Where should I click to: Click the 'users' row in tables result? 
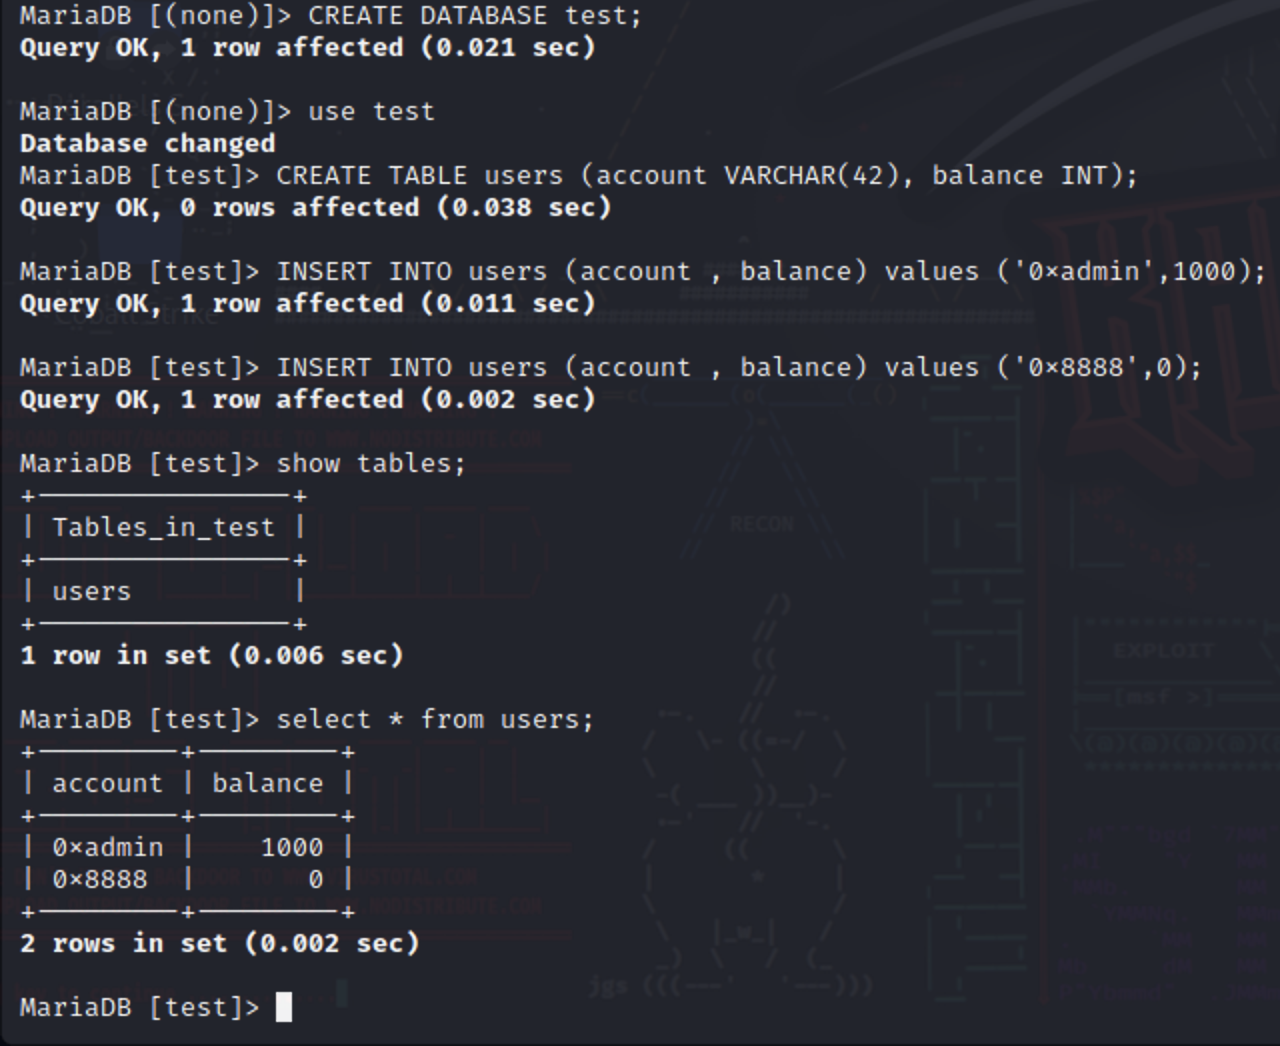[x=91, y=591]
